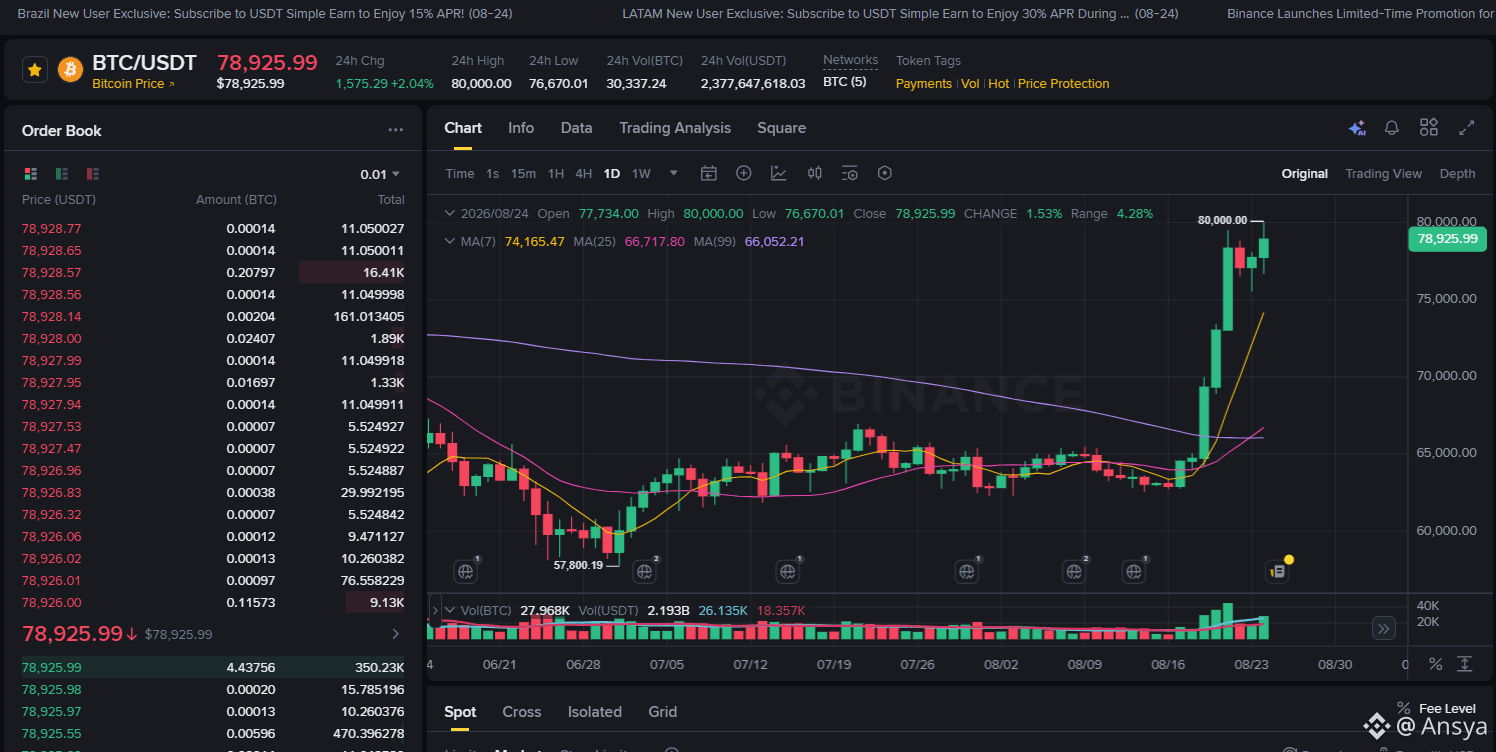Open LATAM New User Exclusive announcement
This screenshot has width=1496, height=752.
point(900,14)
